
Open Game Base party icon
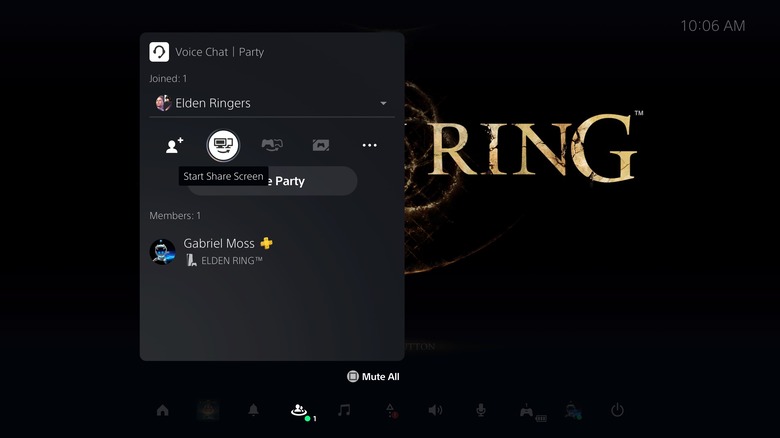coord(299,410)
